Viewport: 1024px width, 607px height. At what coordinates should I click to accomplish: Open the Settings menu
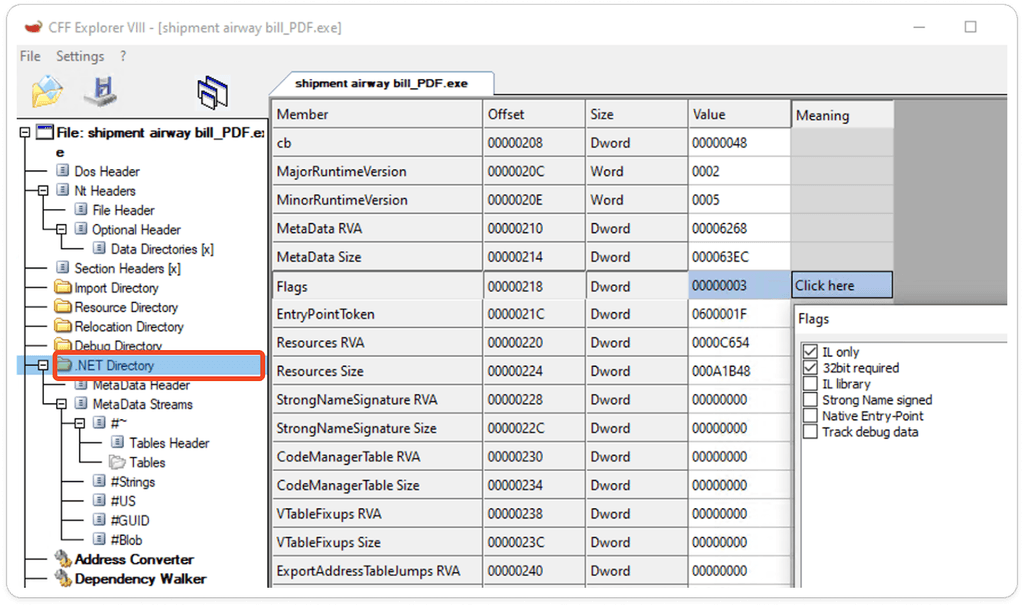click(80, 56)
